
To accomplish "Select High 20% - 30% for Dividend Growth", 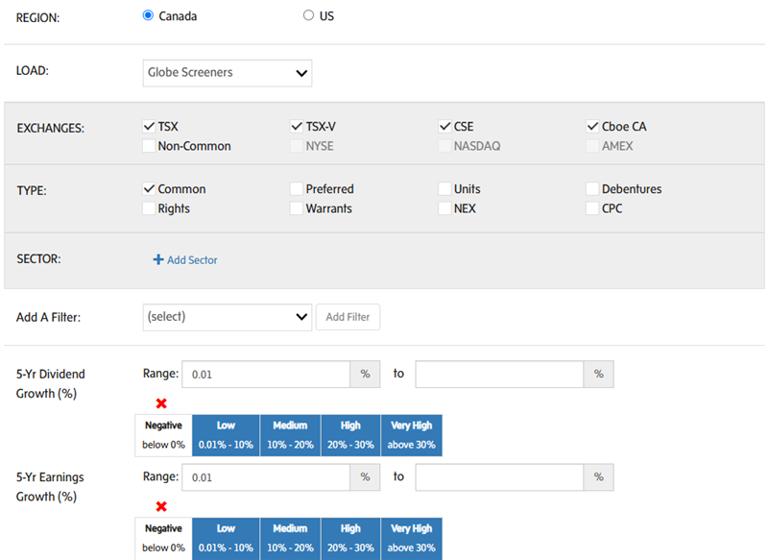I will tap(351, 435).
